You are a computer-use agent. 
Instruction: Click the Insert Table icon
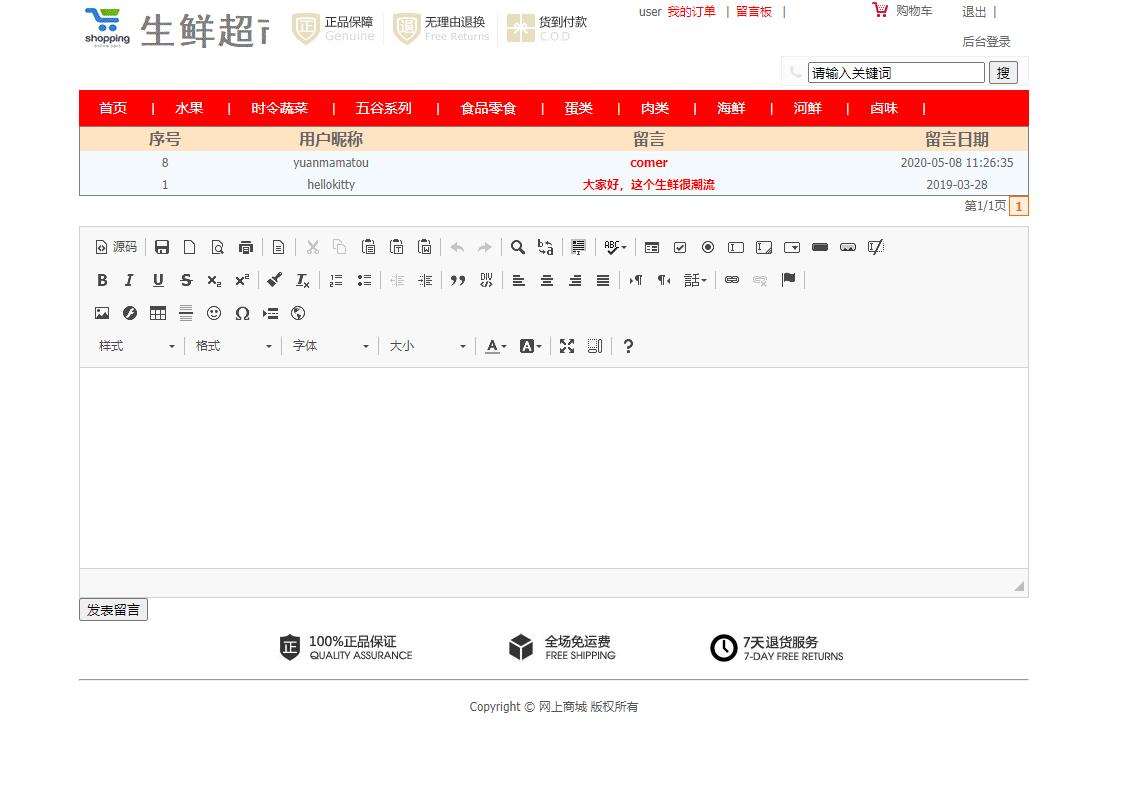coord(158,313)
